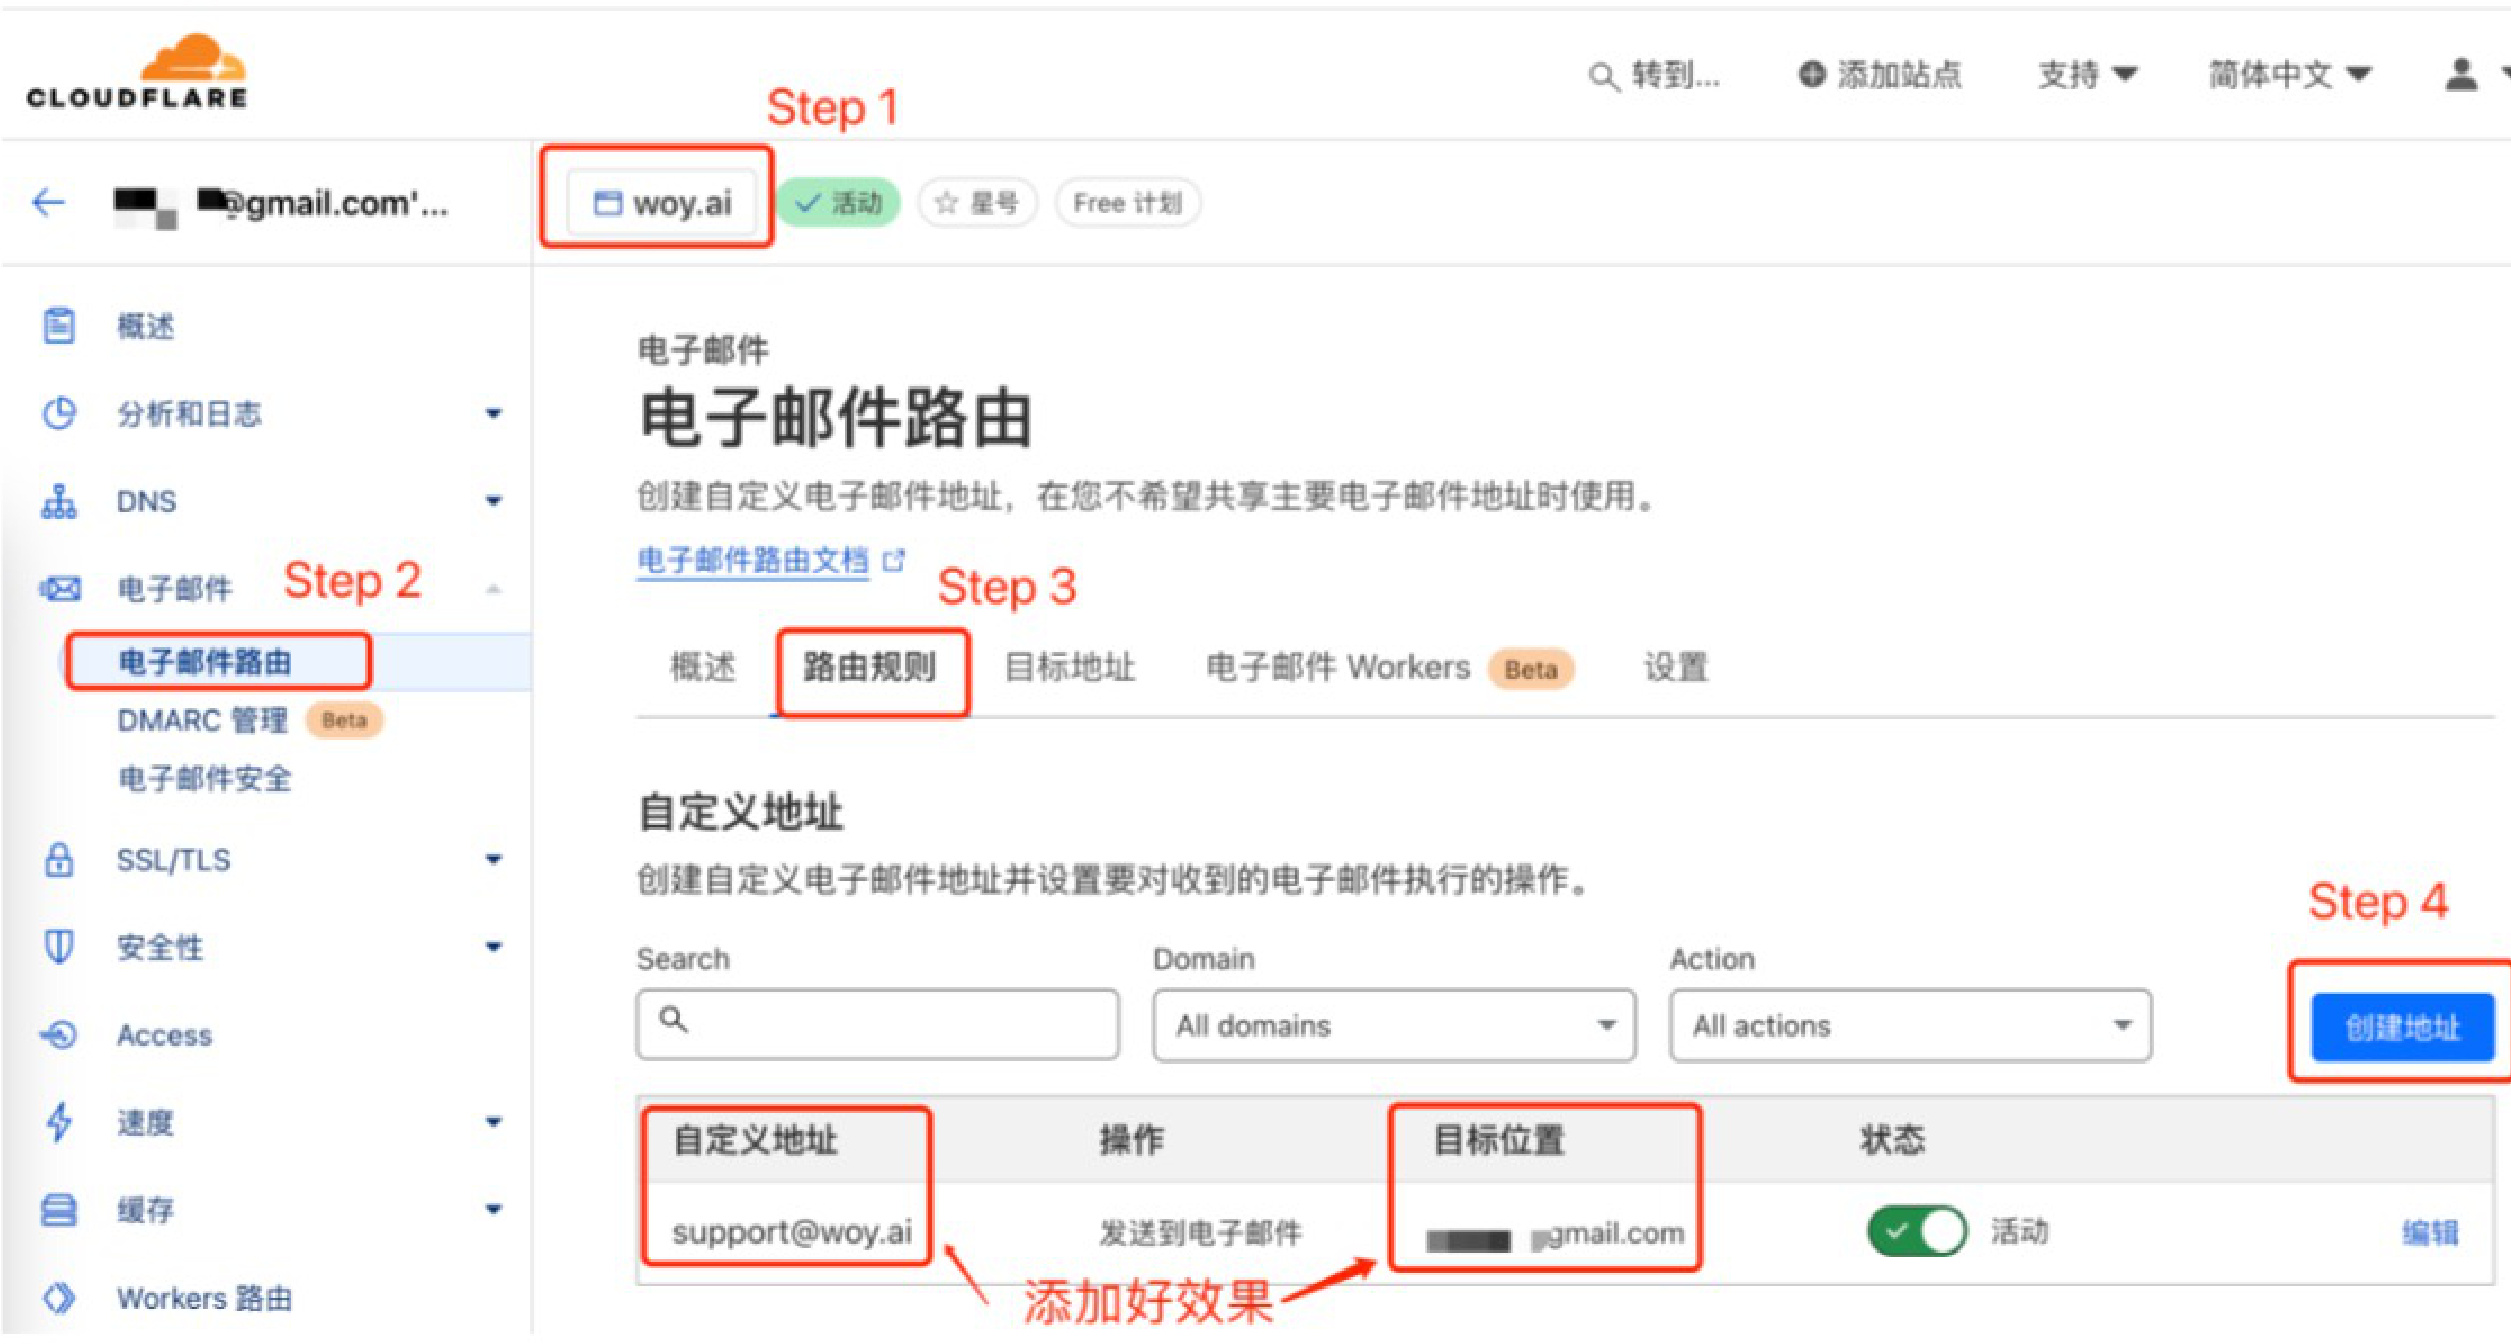2511x1344 pixels.
Task: Click the star 星号 badge
Action: pyautogui.click(x=977, y=203)
